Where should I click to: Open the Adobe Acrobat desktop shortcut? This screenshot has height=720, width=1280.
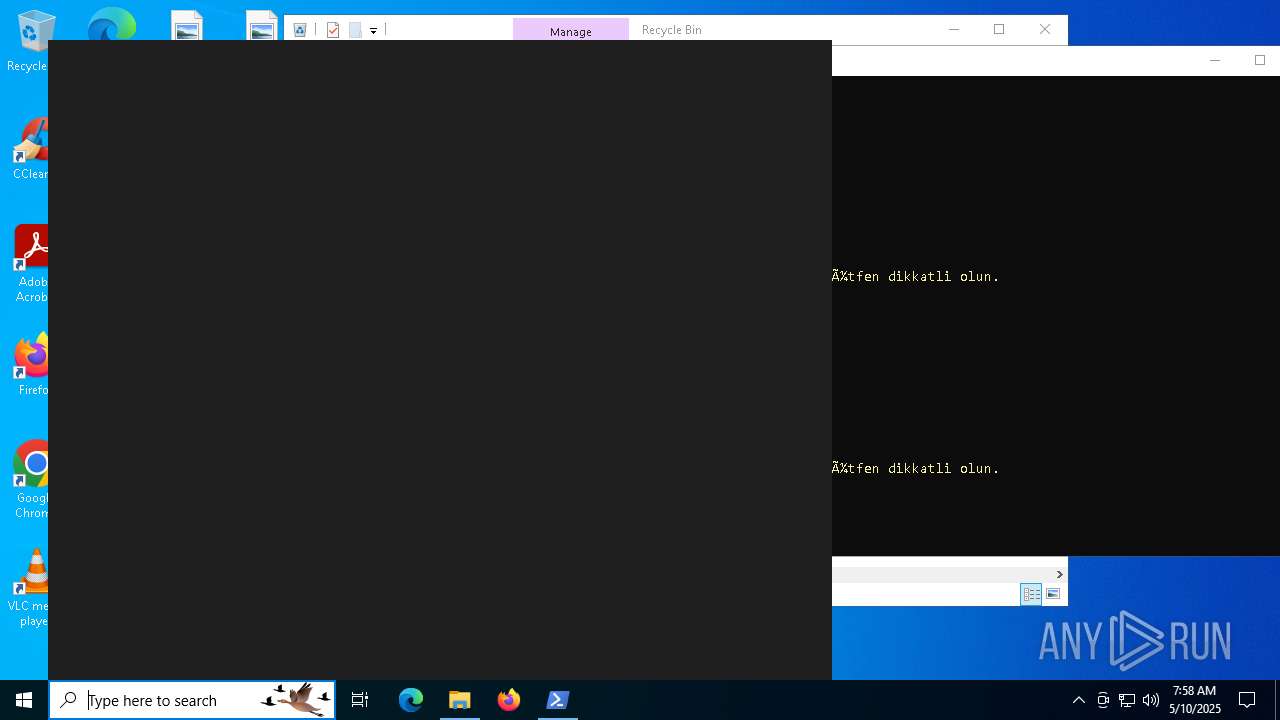point(32,262)
